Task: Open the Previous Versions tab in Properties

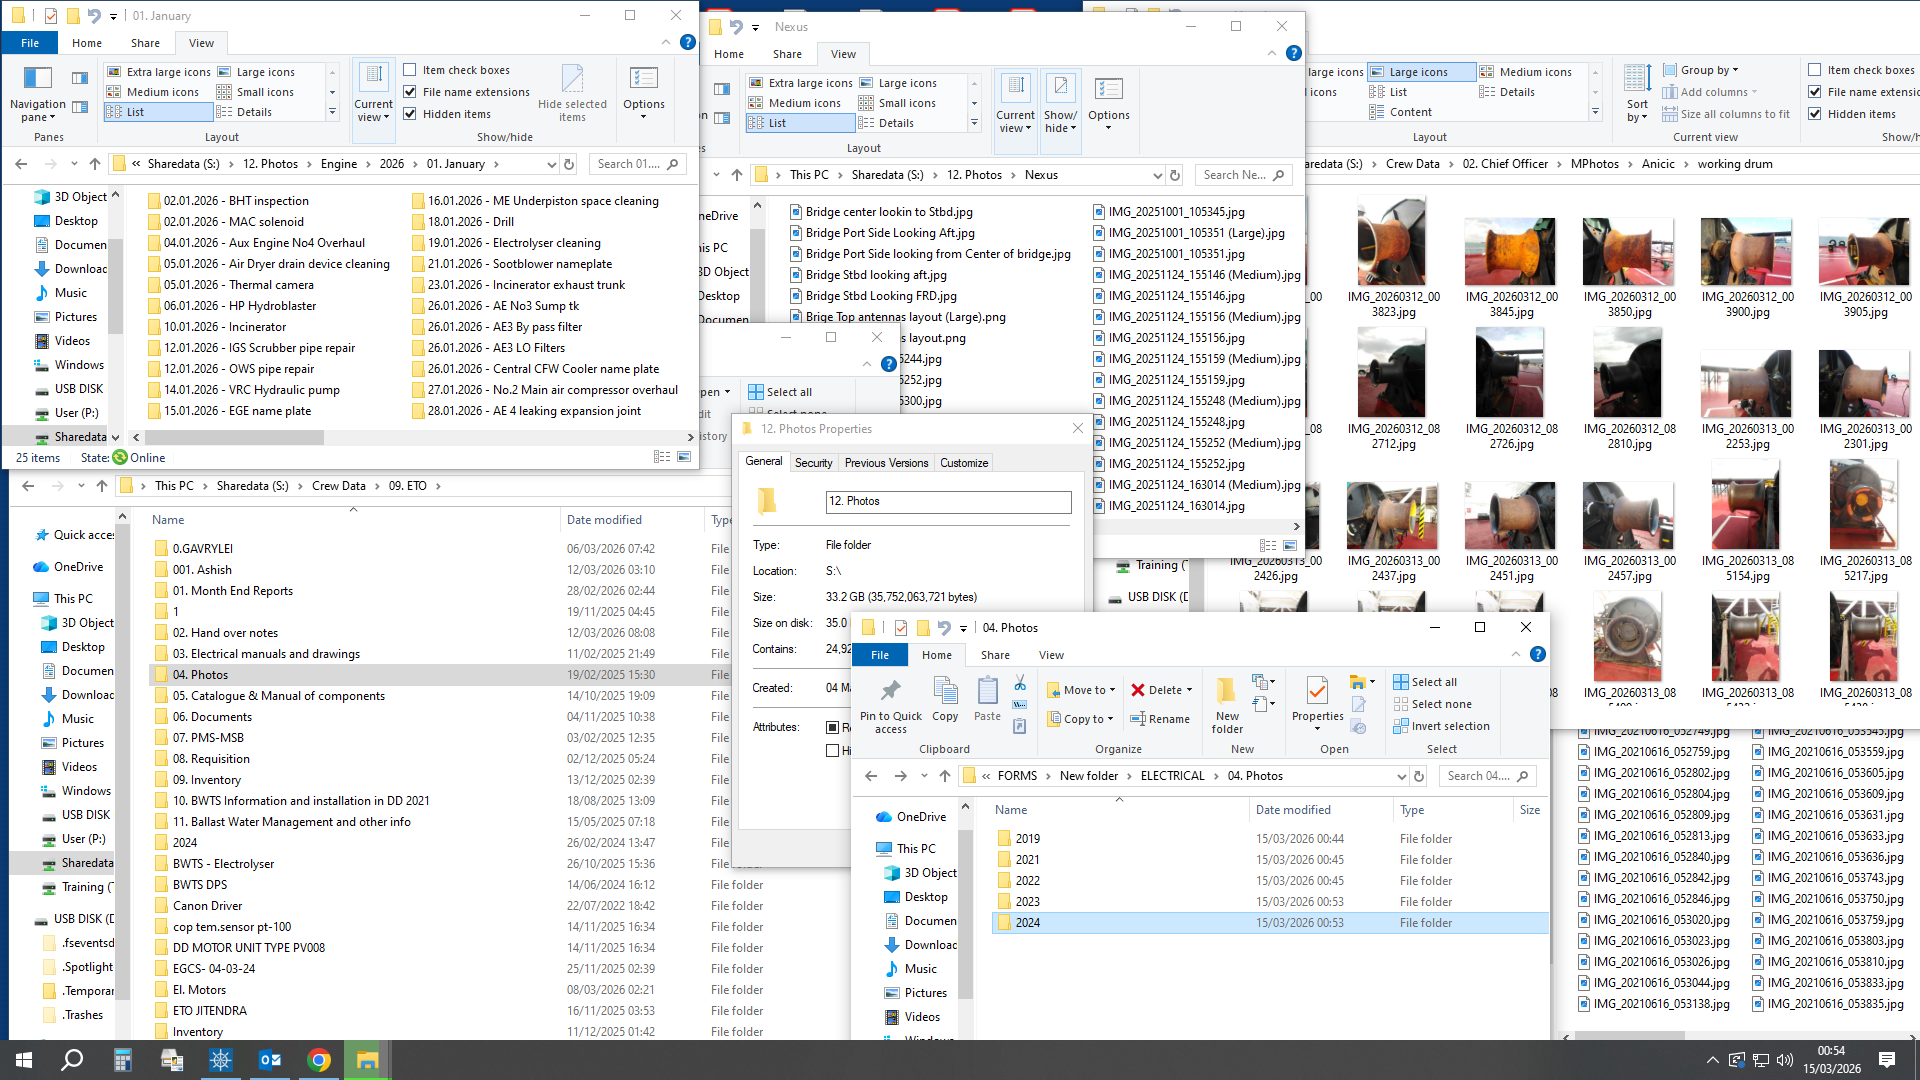Action: tap(886, 463)
